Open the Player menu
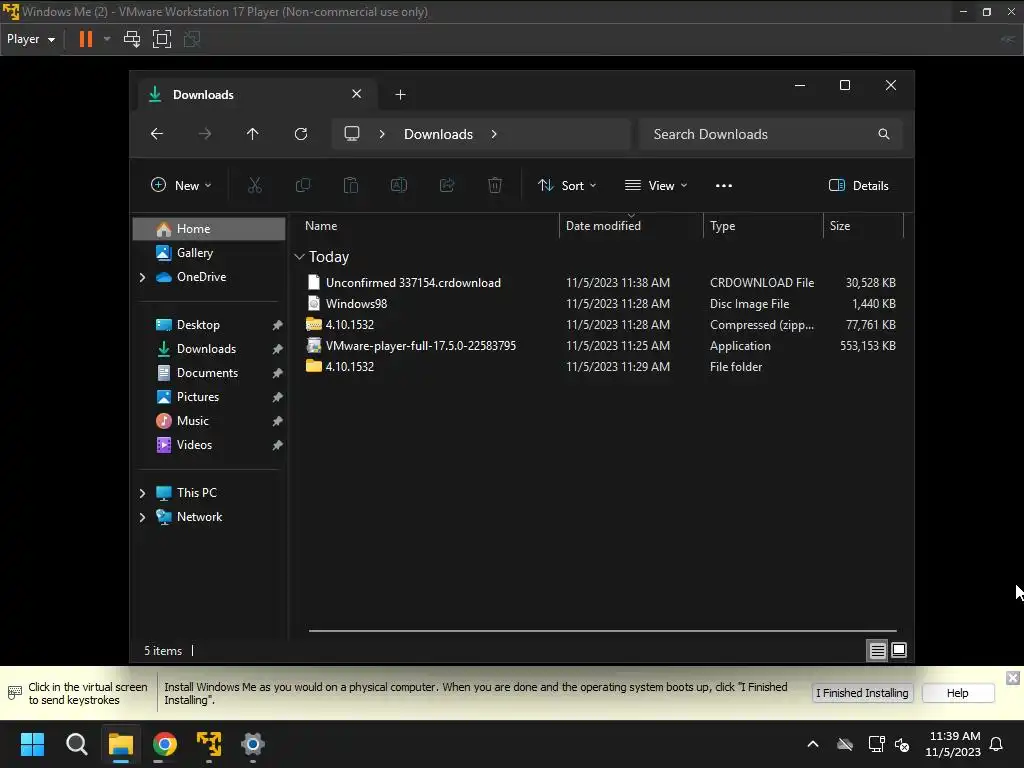1024x768 pixels. click(x=31, y=39)
